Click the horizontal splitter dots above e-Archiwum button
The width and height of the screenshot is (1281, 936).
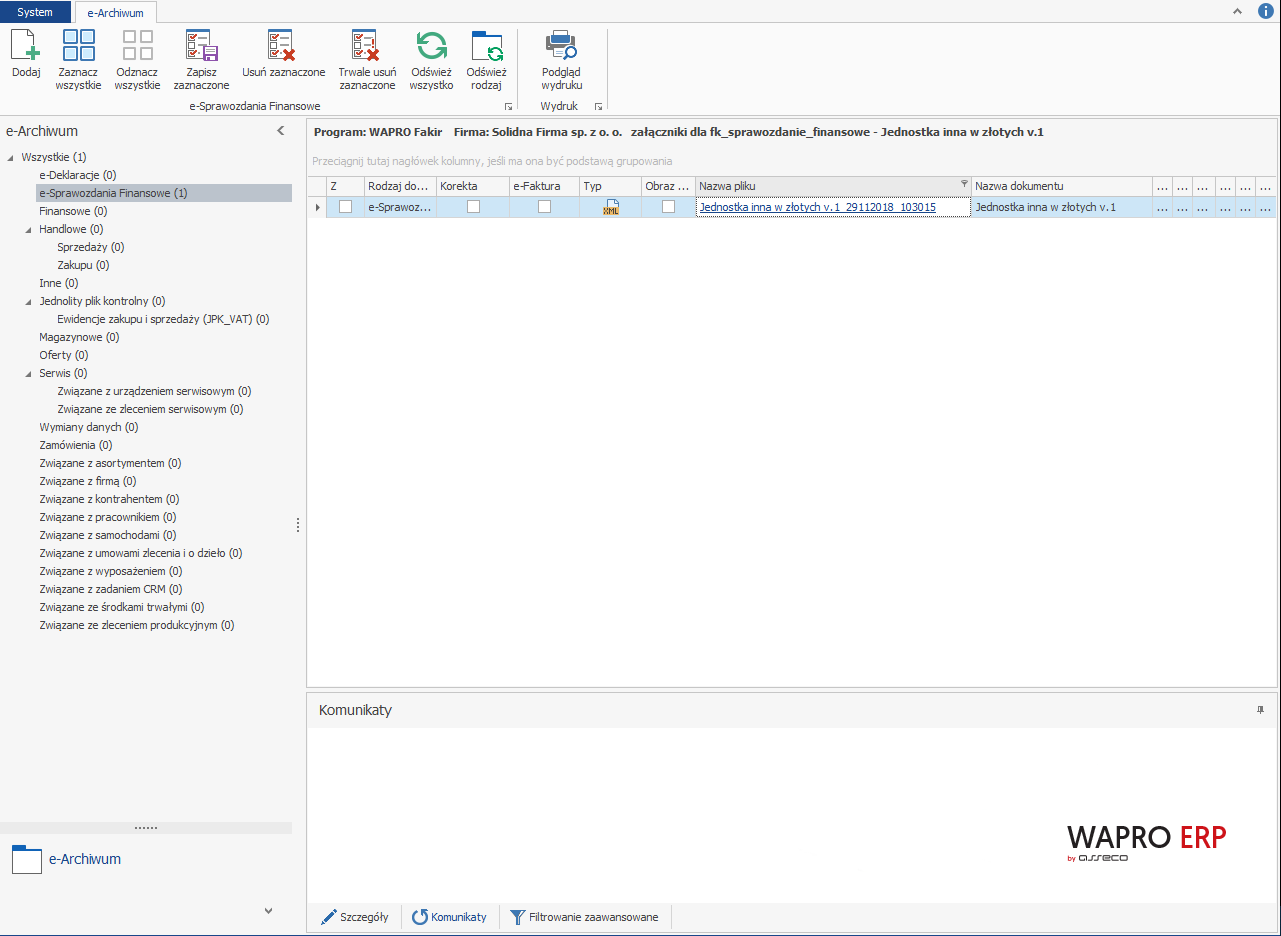pyautogui.click(x=146, y=828)
